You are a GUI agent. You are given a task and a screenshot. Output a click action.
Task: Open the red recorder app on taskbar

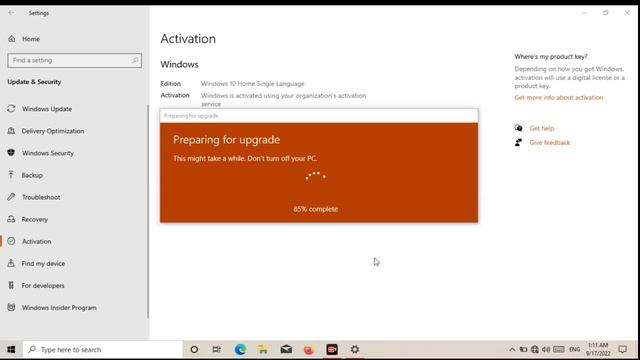coord(332,350)
